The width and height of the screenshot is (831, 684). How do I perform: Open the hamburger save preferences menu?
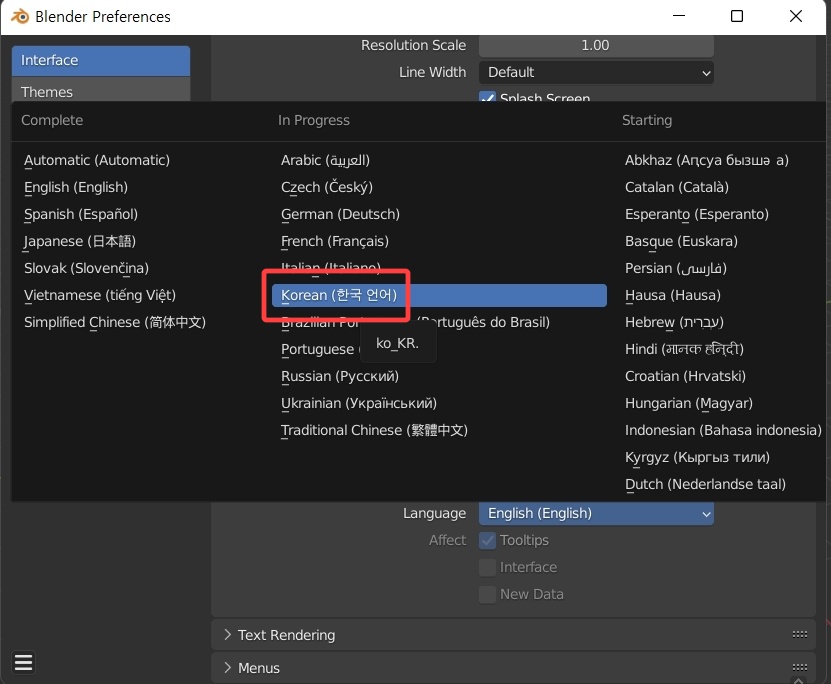pos(23,662)
